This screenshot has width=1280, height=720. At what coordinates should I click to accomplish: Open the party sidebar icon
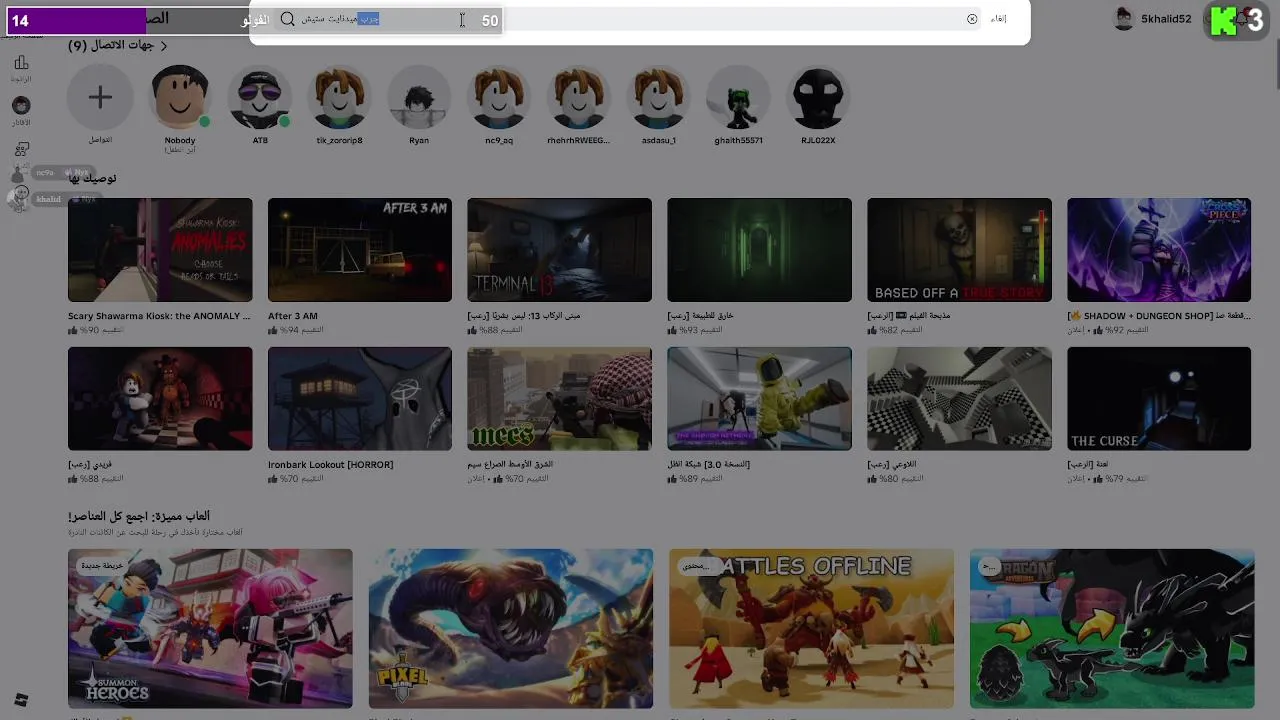[x=21, y=149]
